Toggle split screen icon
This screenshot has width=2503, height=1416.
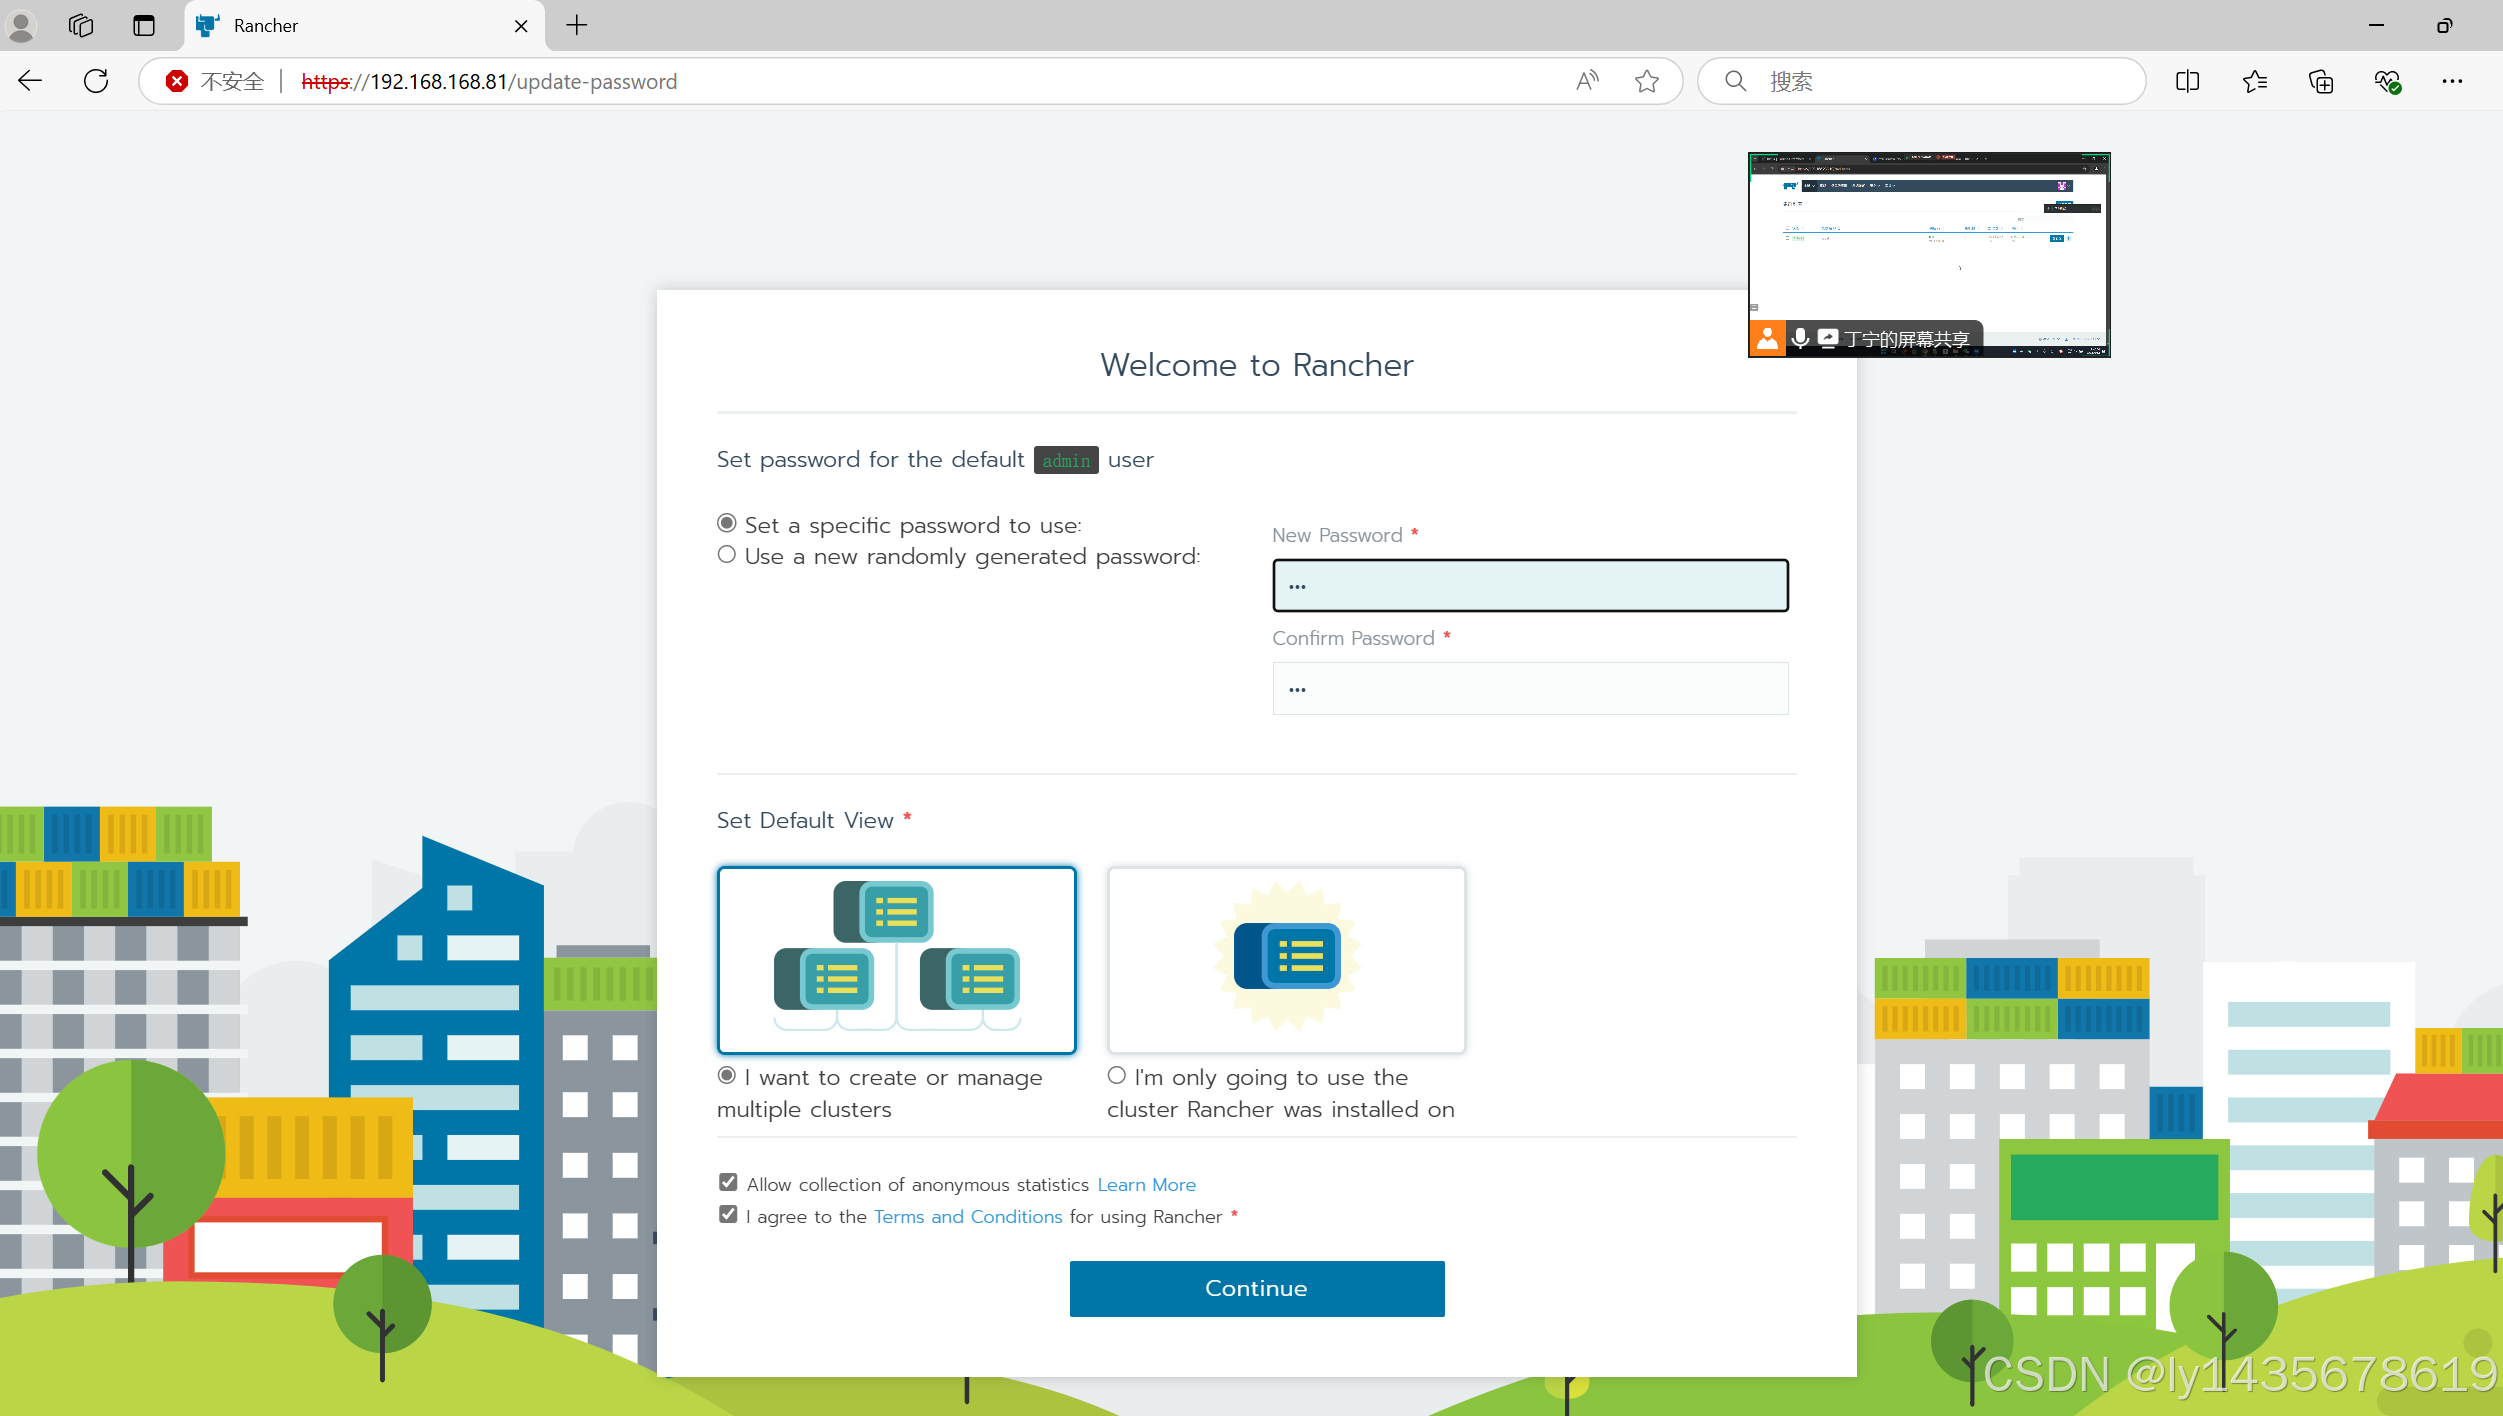pyautogui.click(x=2187, y=81)
